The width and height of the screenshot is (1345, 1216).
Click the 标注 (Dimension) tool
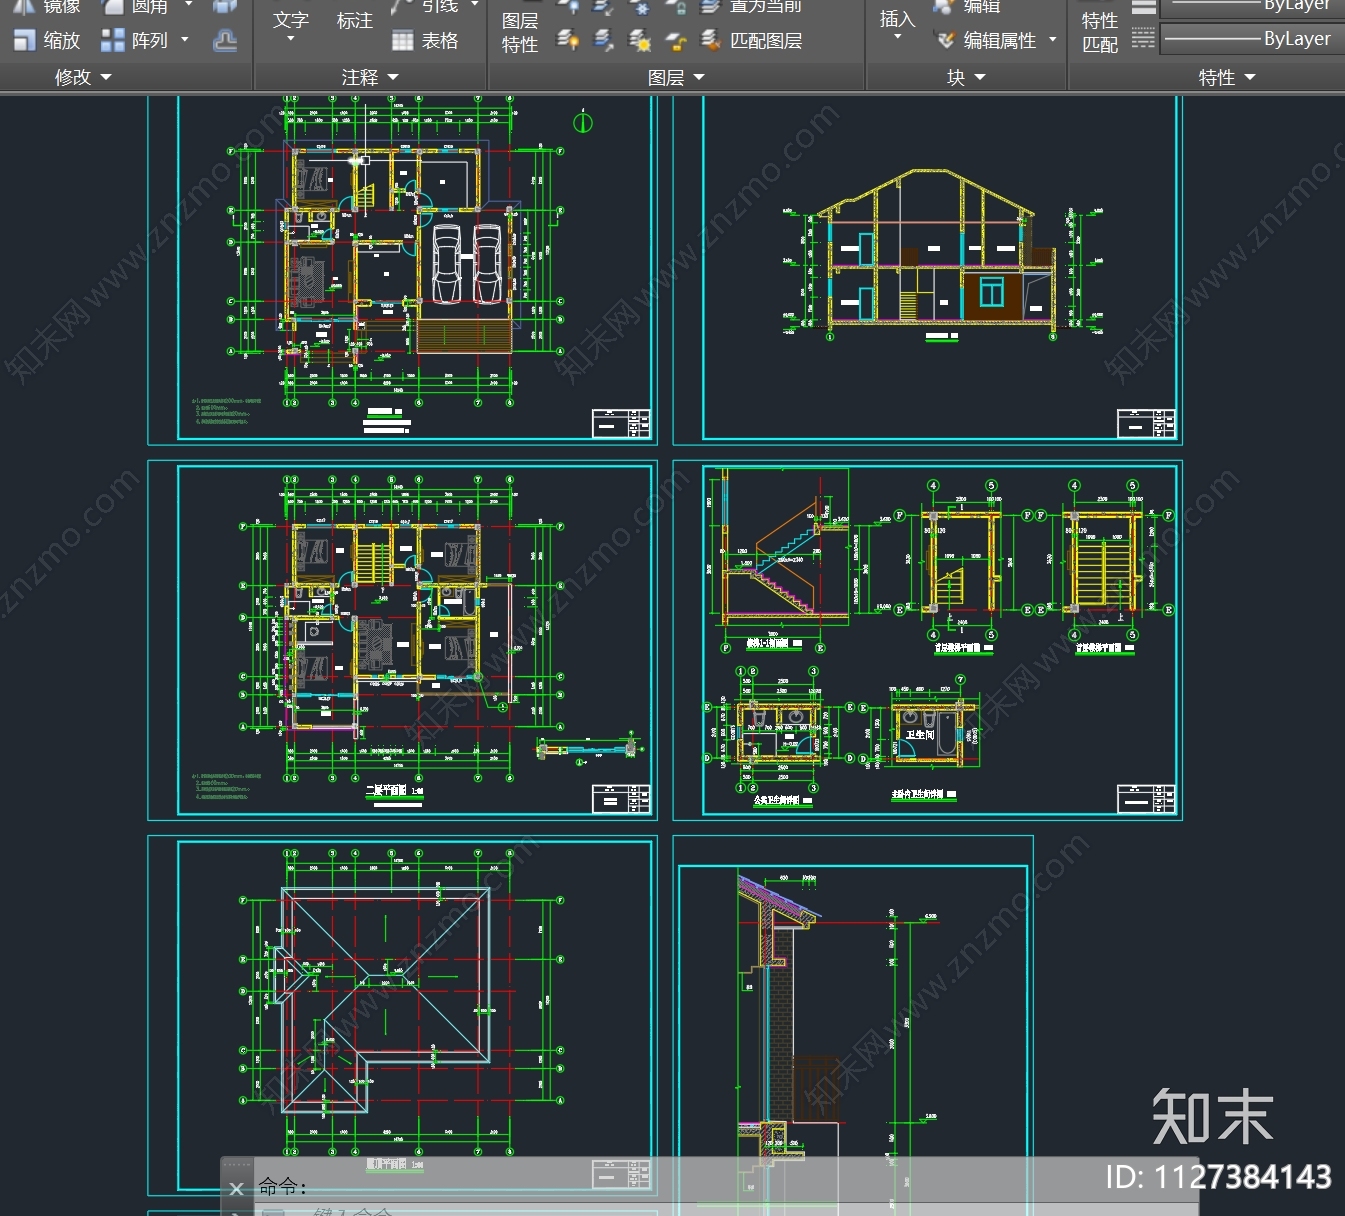pyautogui.click(x=354, y=21)
